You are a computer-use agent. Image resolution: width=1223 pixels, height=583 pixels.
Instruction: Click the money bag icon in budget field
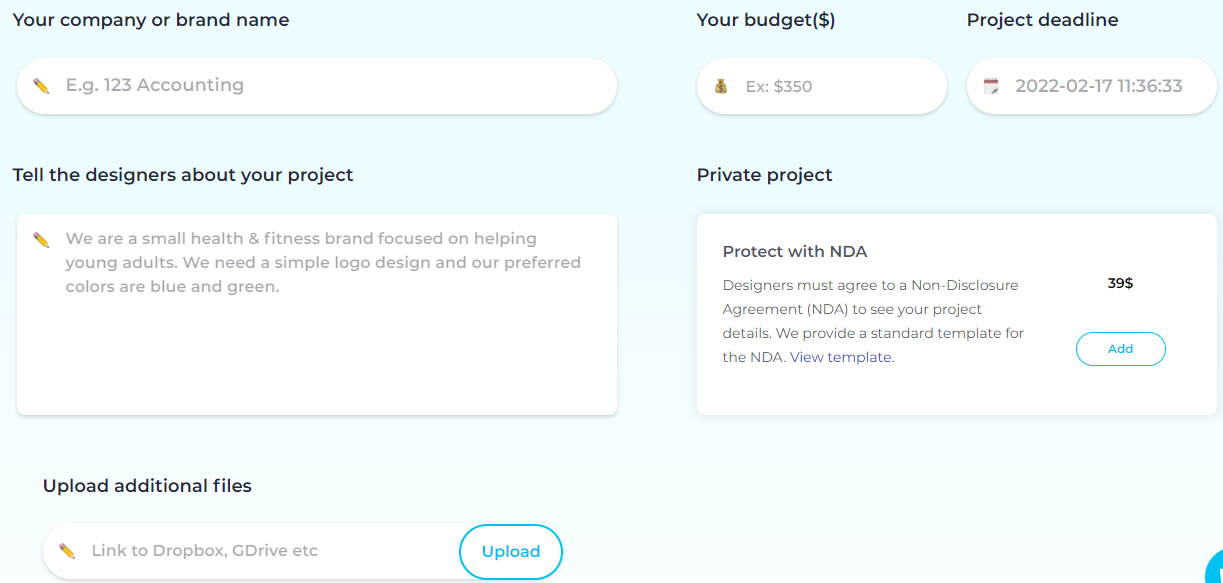coord(721,86)
